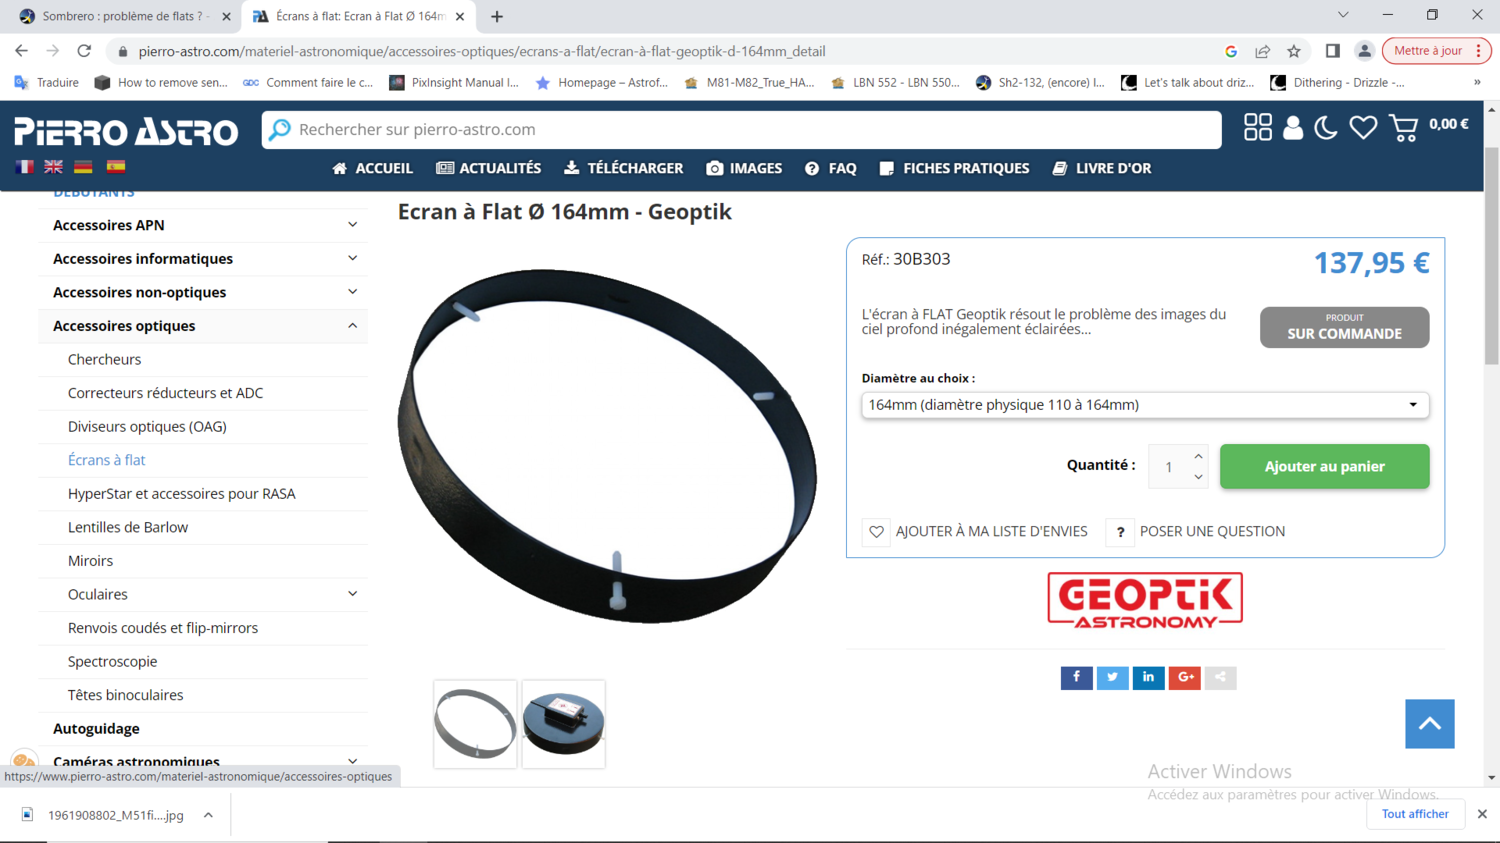This screenshot has width=1500, height=843.
Task: Open Écrans à flat category link
Action: [106, 460]
